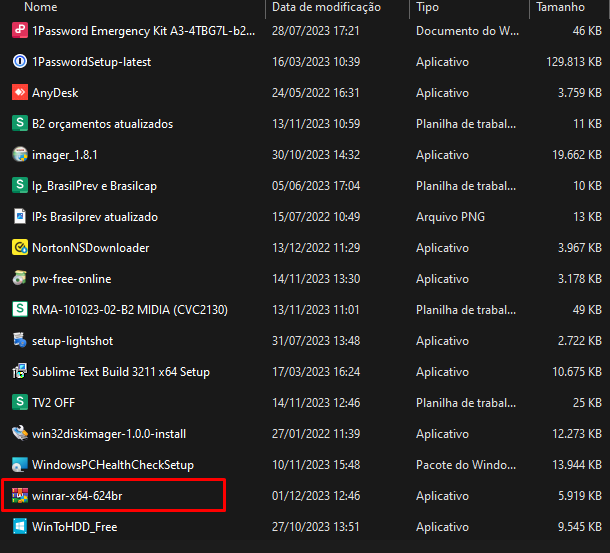
Task: Click the date 27/01/2022 11:39
Action: click(316, 434)
